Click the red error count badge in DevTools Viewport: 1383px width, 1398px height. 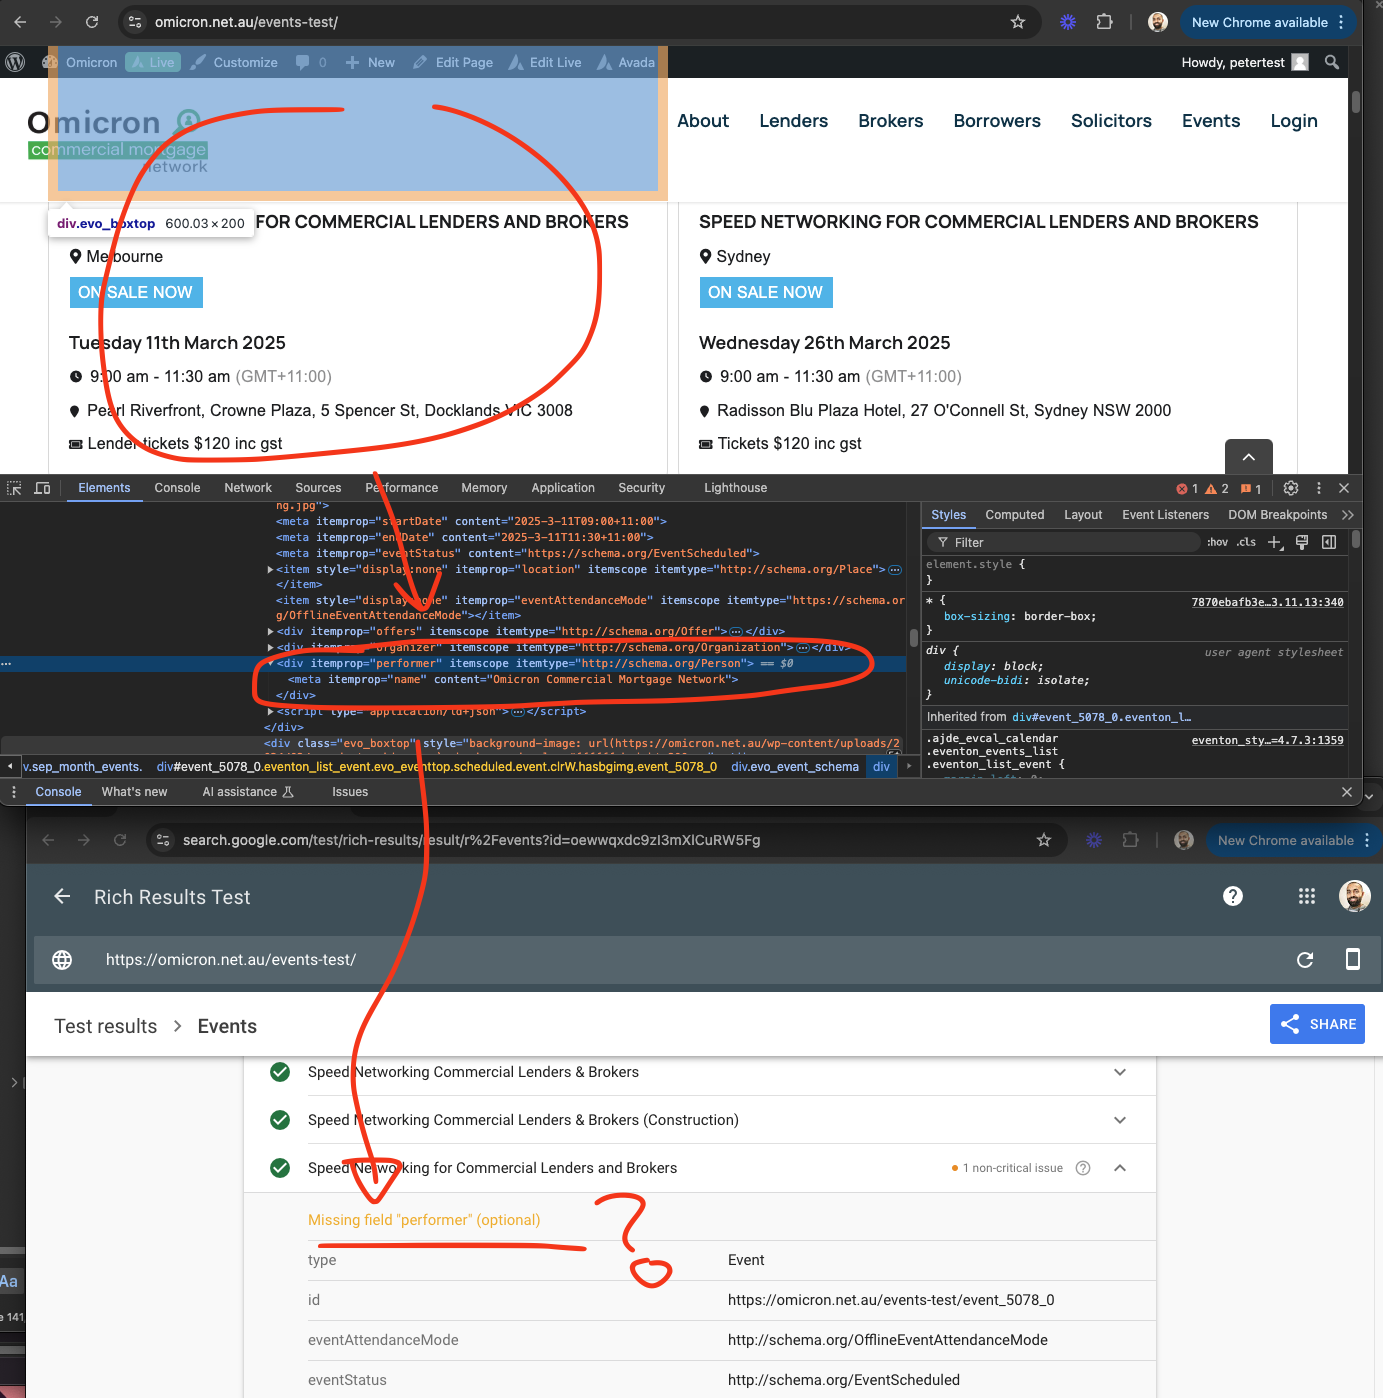tap(1187, 489)
